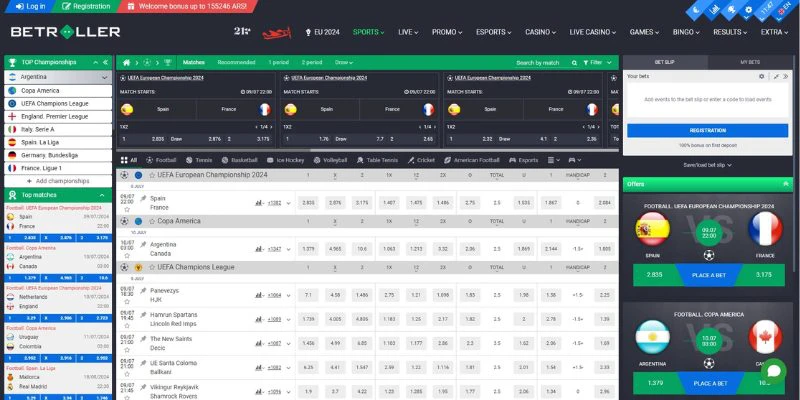This screenshot has height=400, width=800.
Task: Click the search magnifier icon
Action: pos(574,63)
